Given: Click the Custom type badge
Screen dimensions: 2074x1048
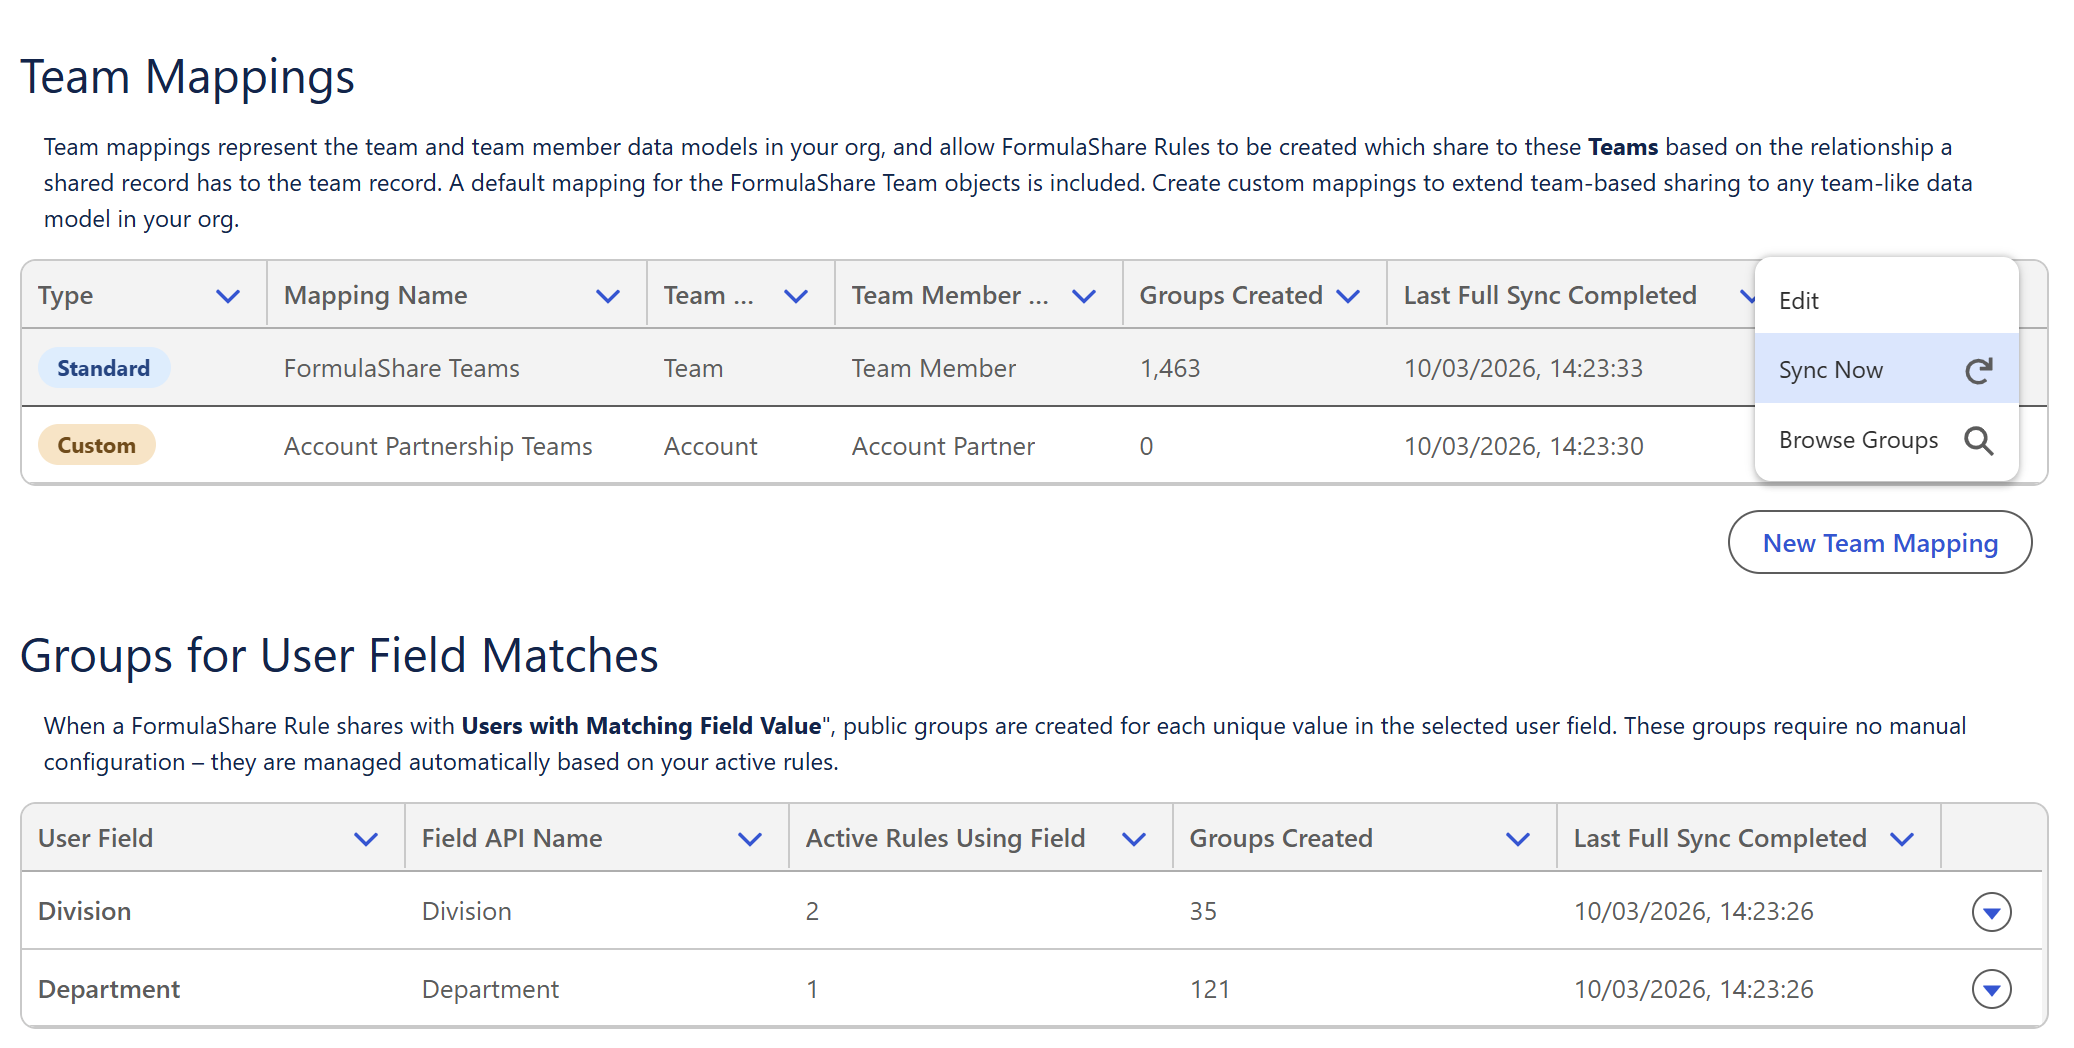Looking at the screenshot, I should 97,445.
